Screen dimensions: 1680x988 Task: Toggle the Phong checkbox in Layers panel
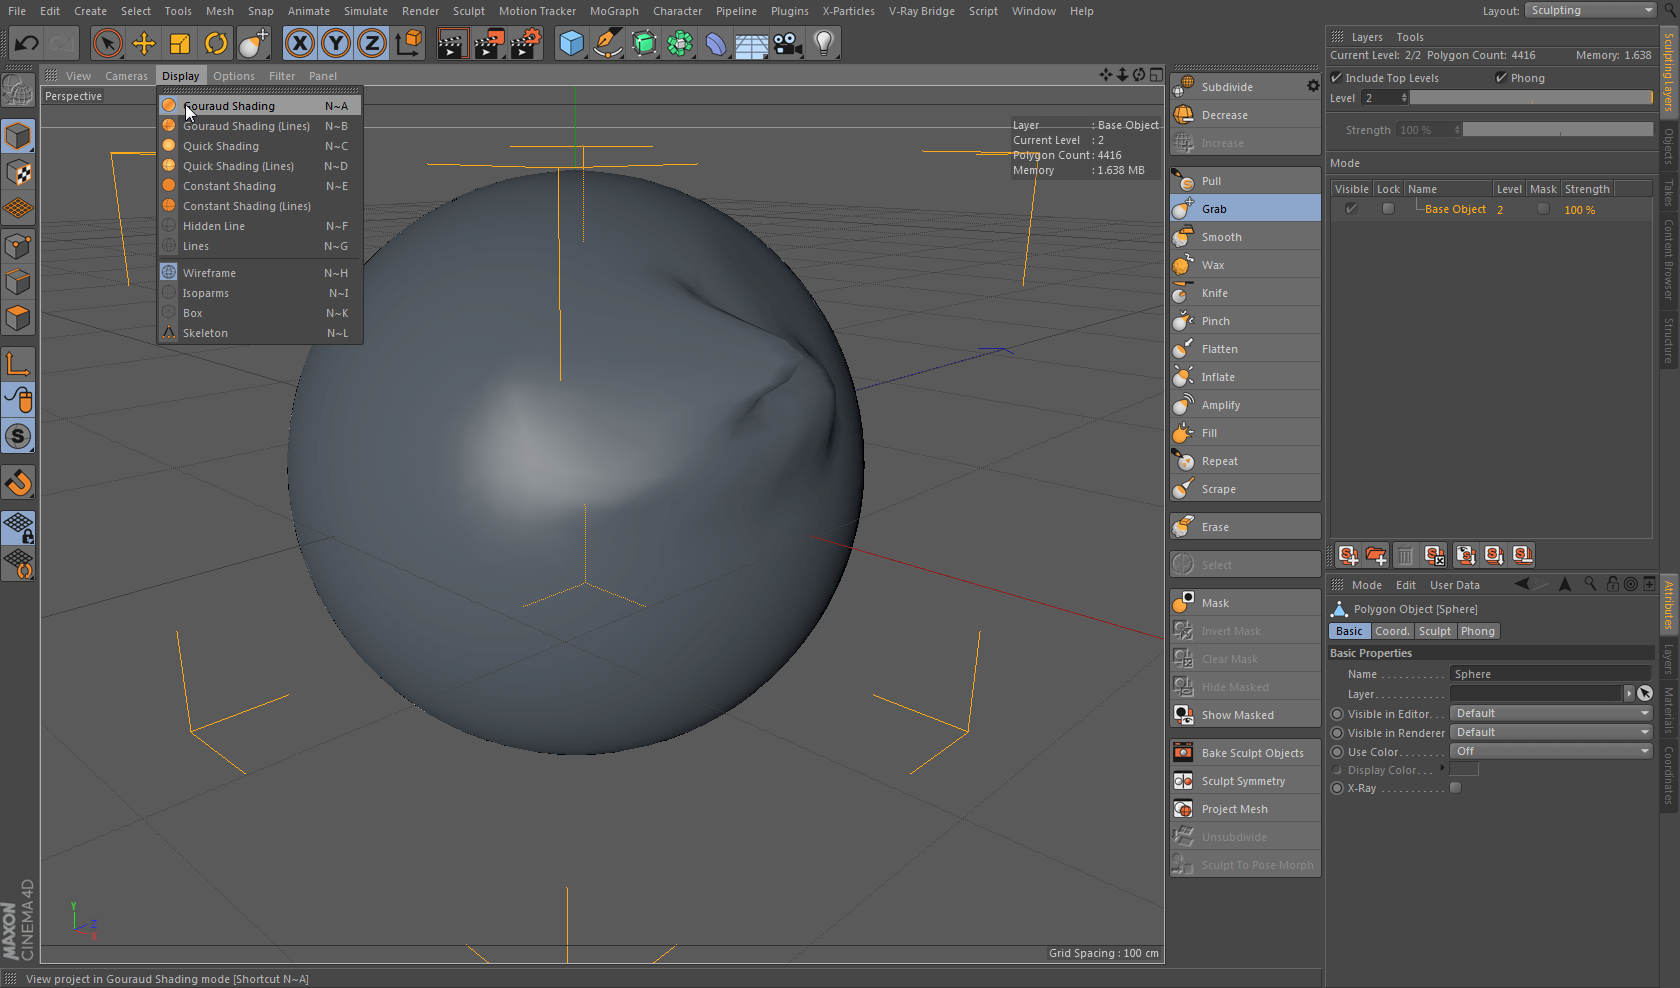pyautogui.click(x=1500, y=77)
